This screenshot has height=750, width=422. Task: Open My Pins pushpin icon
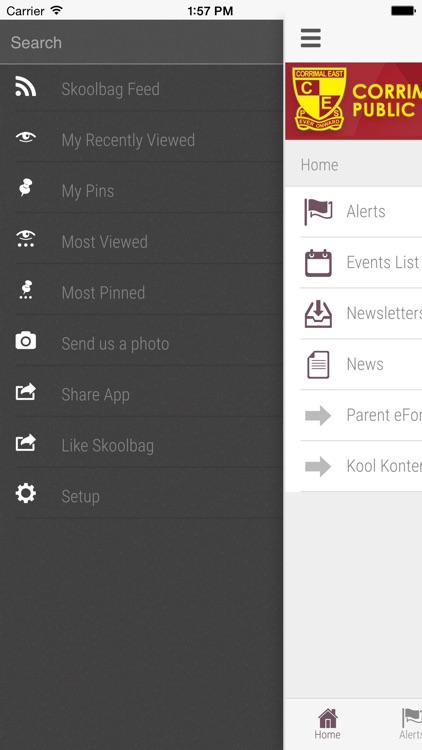click(25, 188)
